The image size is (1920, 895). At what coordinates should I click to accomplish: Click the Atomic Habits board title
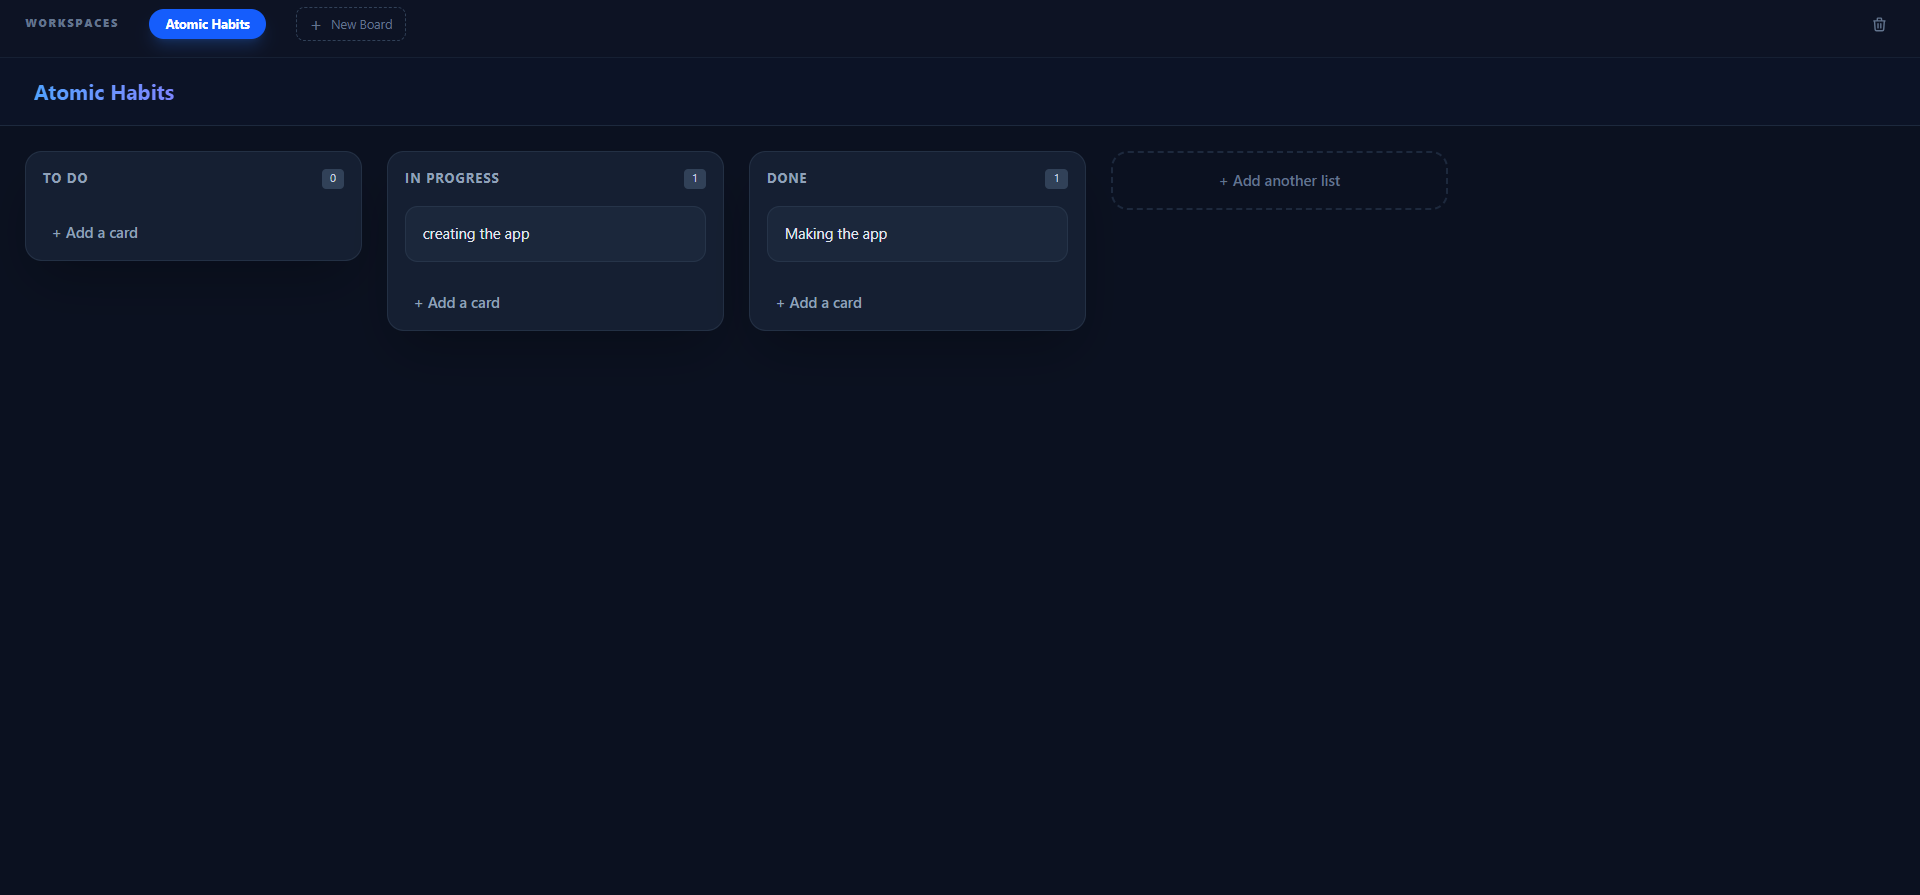104,93
